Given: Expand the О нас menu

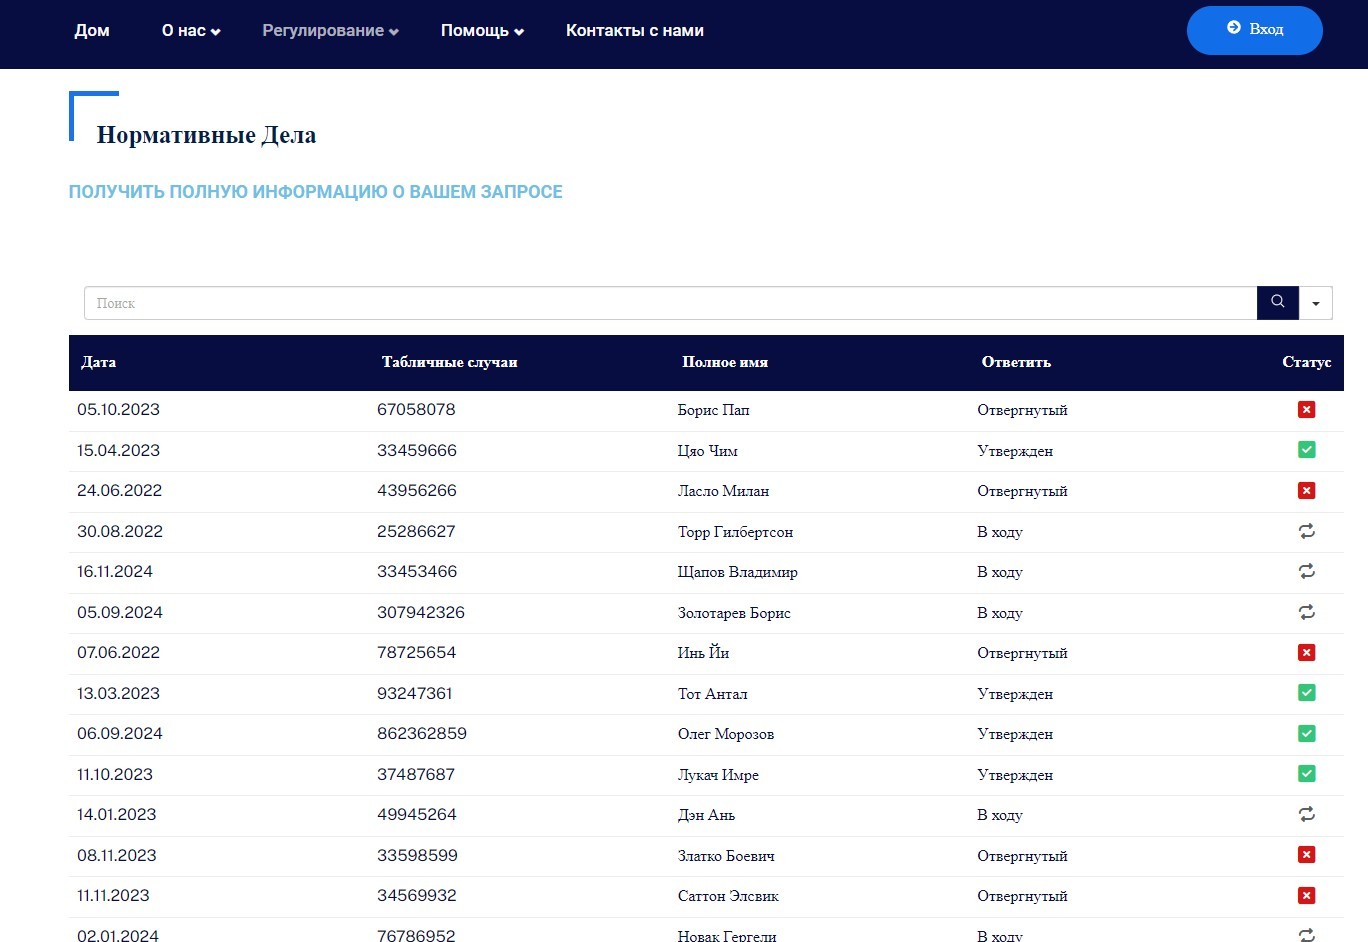Looking at the screenshot, I should click(x=191, y=30).
